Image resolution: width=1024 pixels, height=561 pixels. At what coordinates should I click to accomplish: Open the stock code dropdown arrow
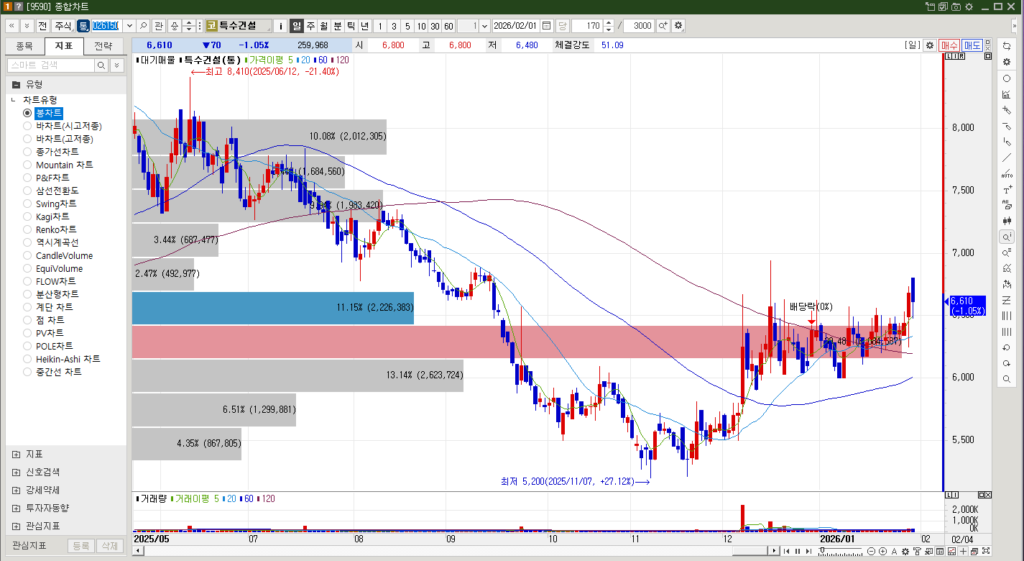(129, 25)
